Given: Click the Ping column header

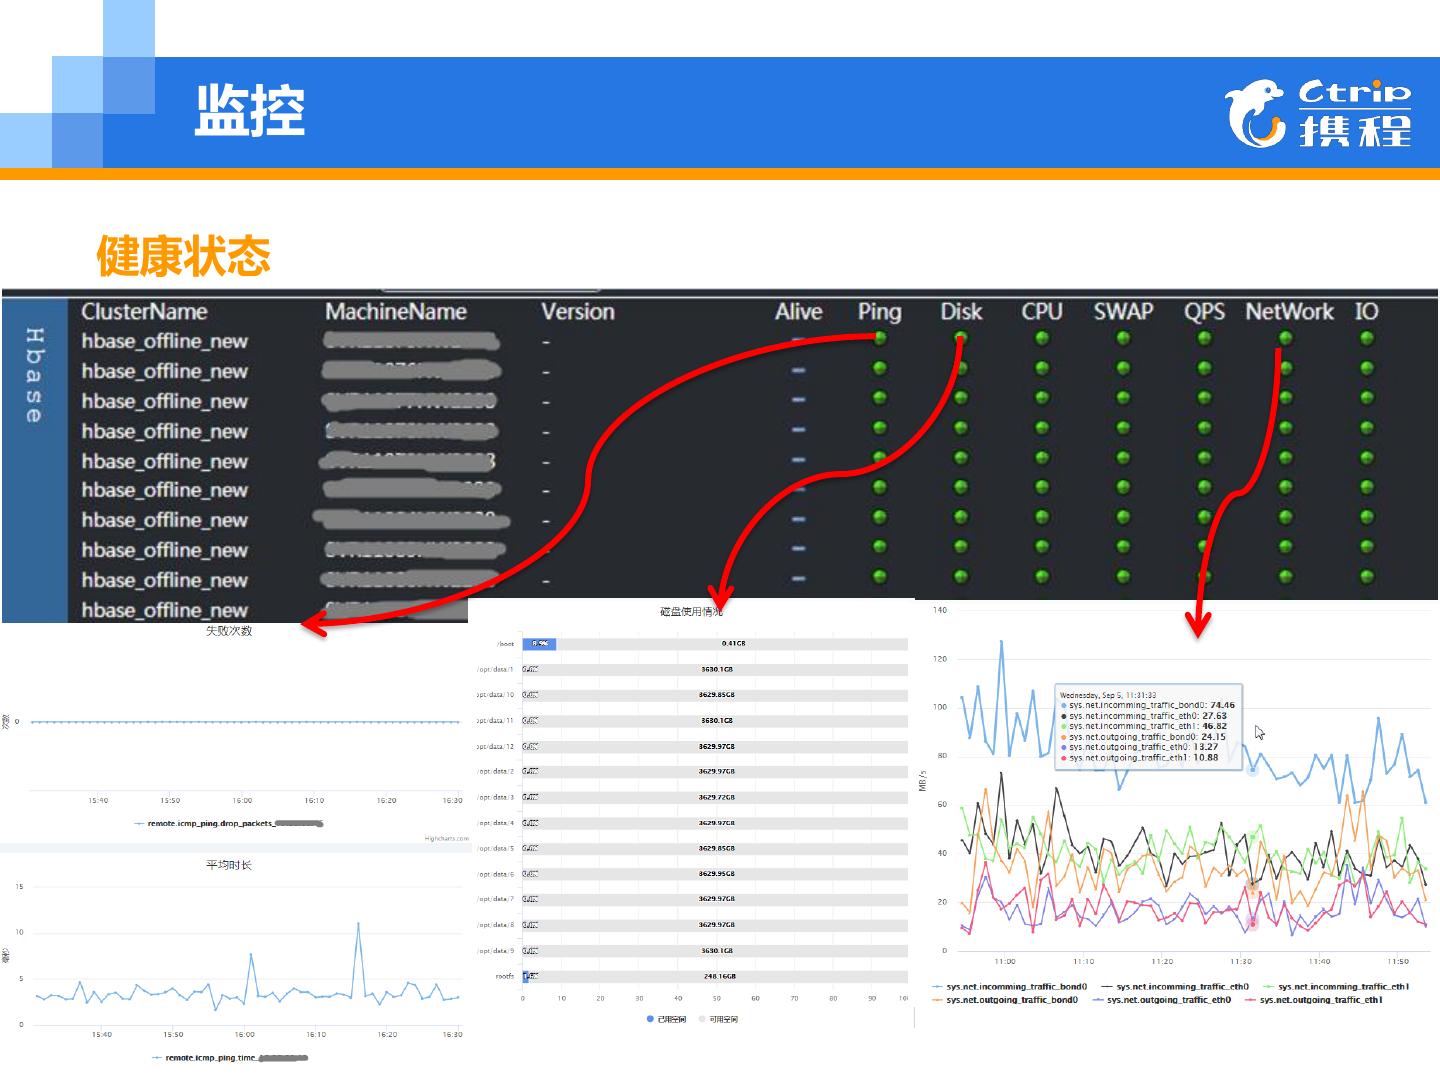Looking at the screenshot, I should [879, 312].
